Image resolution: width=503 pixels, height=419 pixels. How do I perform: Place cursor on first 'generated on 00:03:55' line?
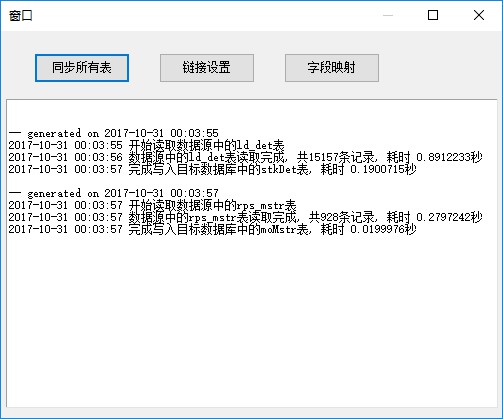point(114,133)
